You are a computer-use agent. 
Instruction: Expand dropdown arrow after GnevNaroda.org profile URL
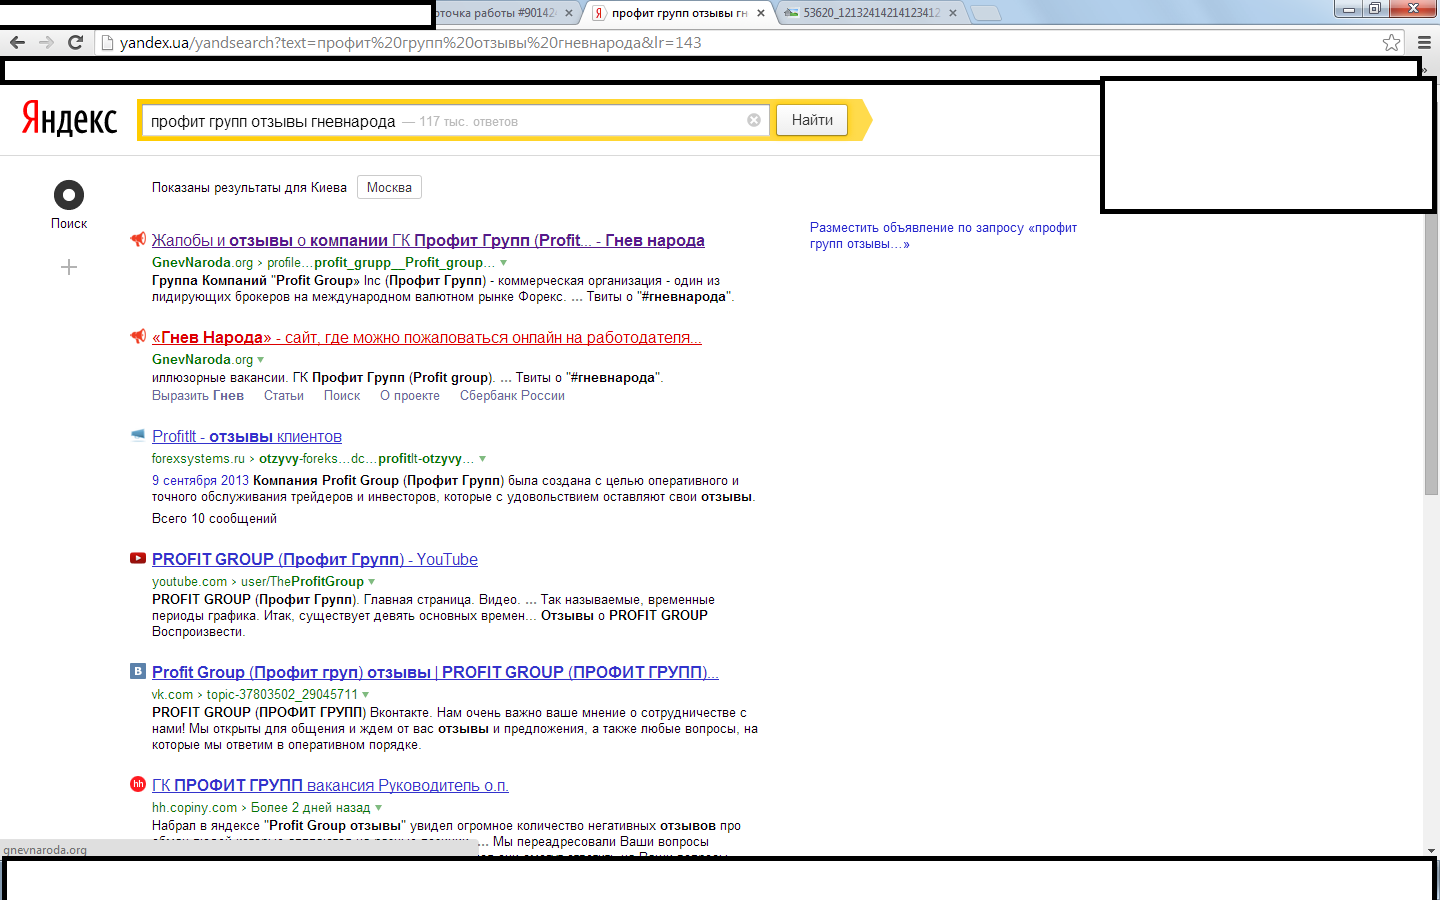504,263
